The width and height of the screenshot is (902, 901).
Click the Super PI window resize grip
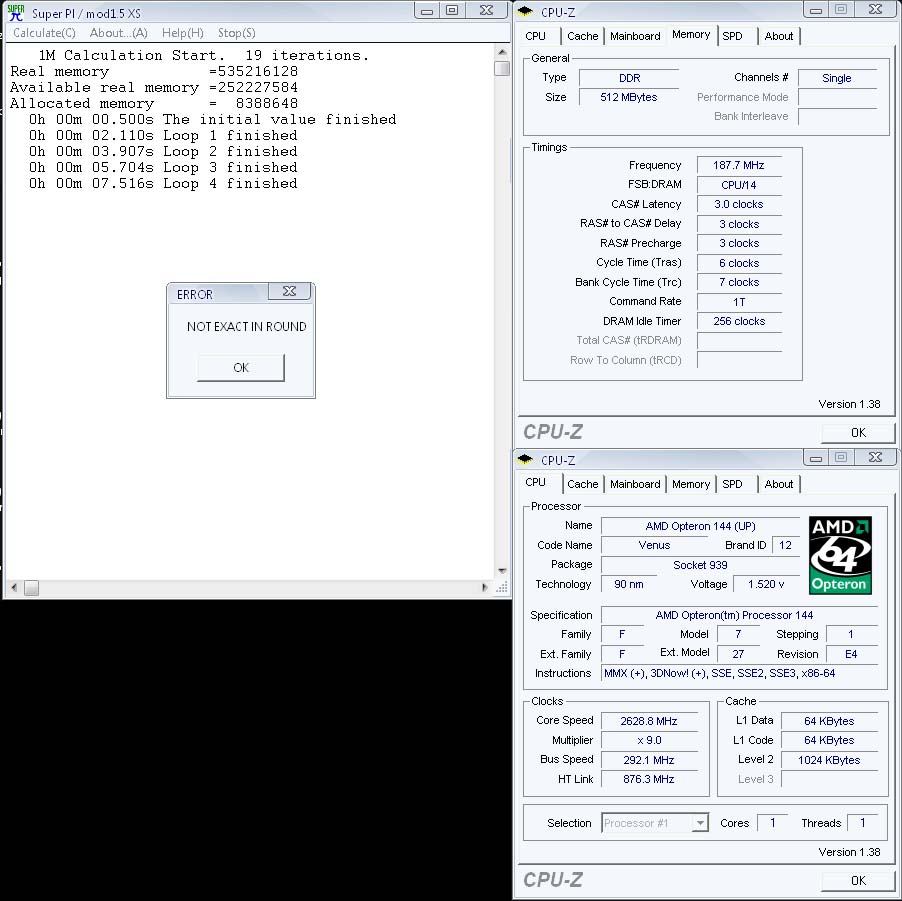[x=502, y=587]
